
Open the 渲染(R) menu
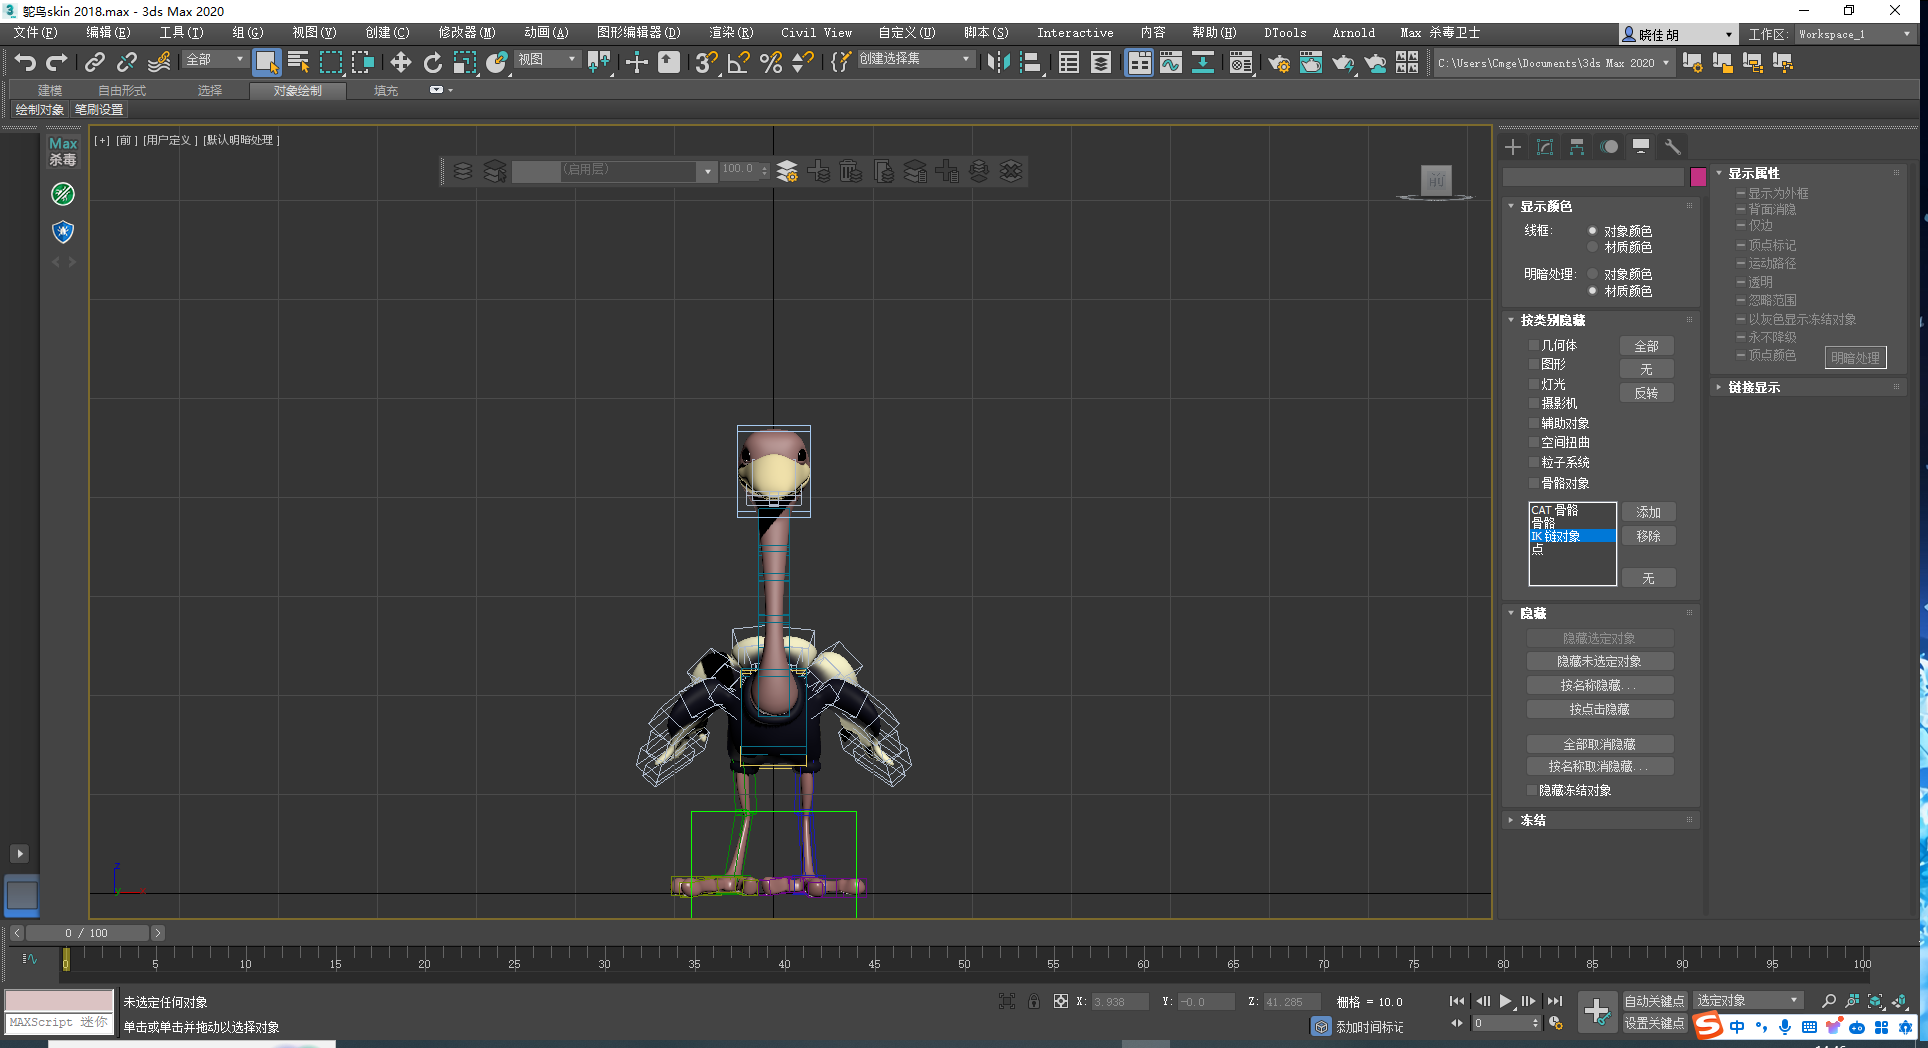pos(731,33)
